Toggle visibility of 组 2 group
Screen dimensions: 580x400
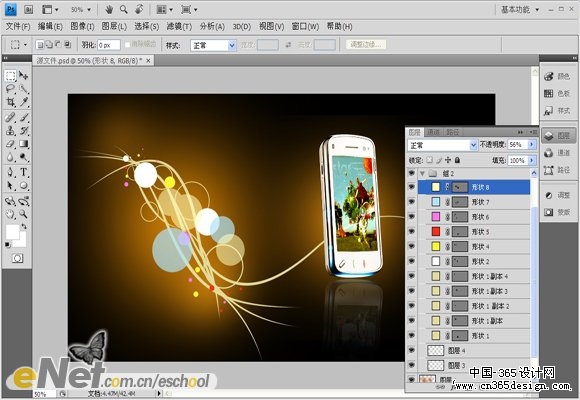[411, 173]
